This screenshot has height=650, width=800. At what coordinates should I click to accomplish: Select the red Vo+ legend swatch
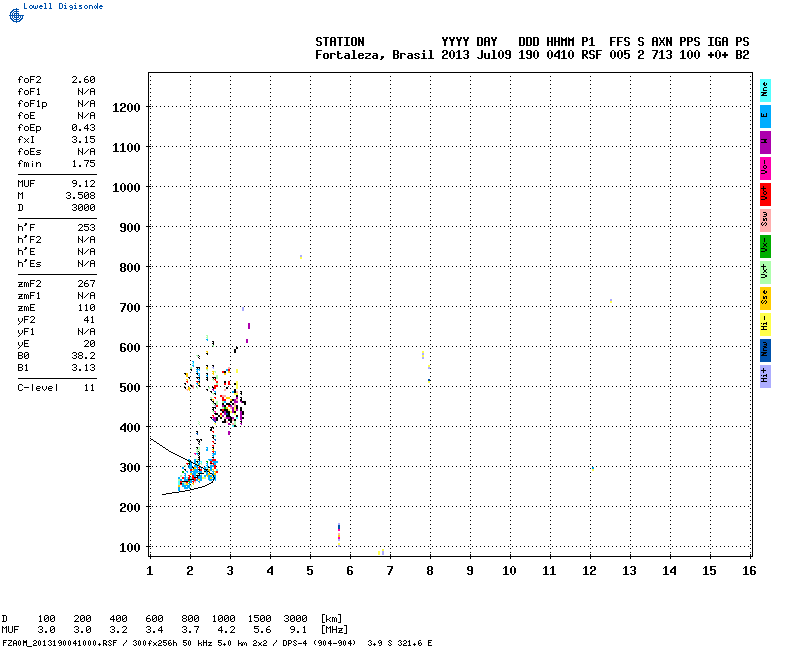pos(765,194)
